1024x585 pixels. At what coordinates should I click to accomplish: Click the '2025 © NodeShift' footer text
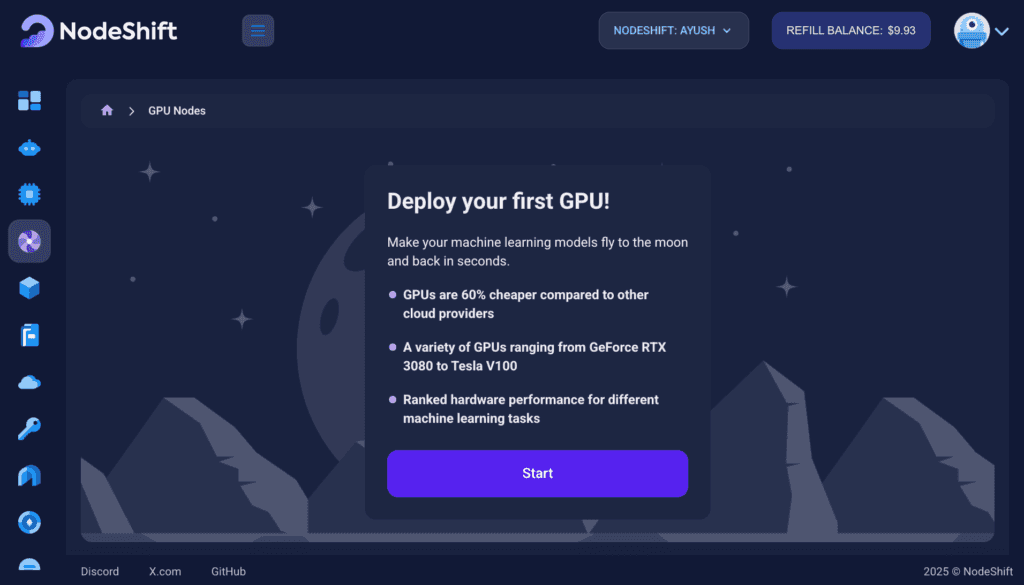[x=968, y=571]
